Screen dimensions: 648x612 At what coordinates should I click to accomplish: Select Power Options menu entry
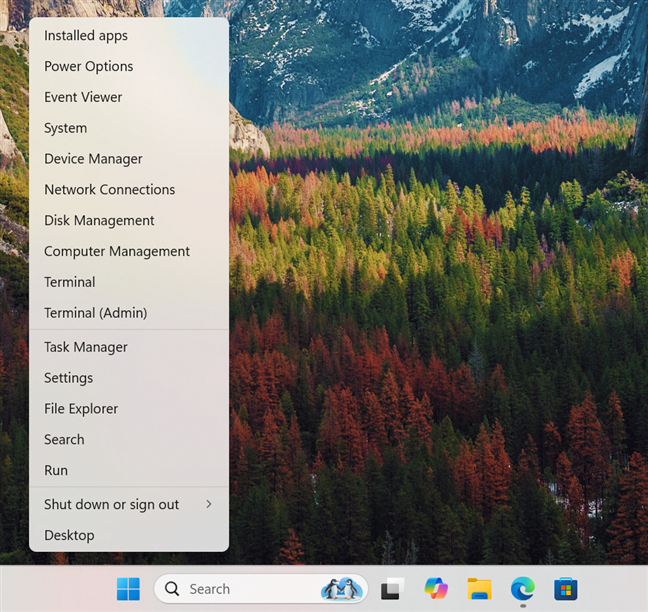[129, 66]
